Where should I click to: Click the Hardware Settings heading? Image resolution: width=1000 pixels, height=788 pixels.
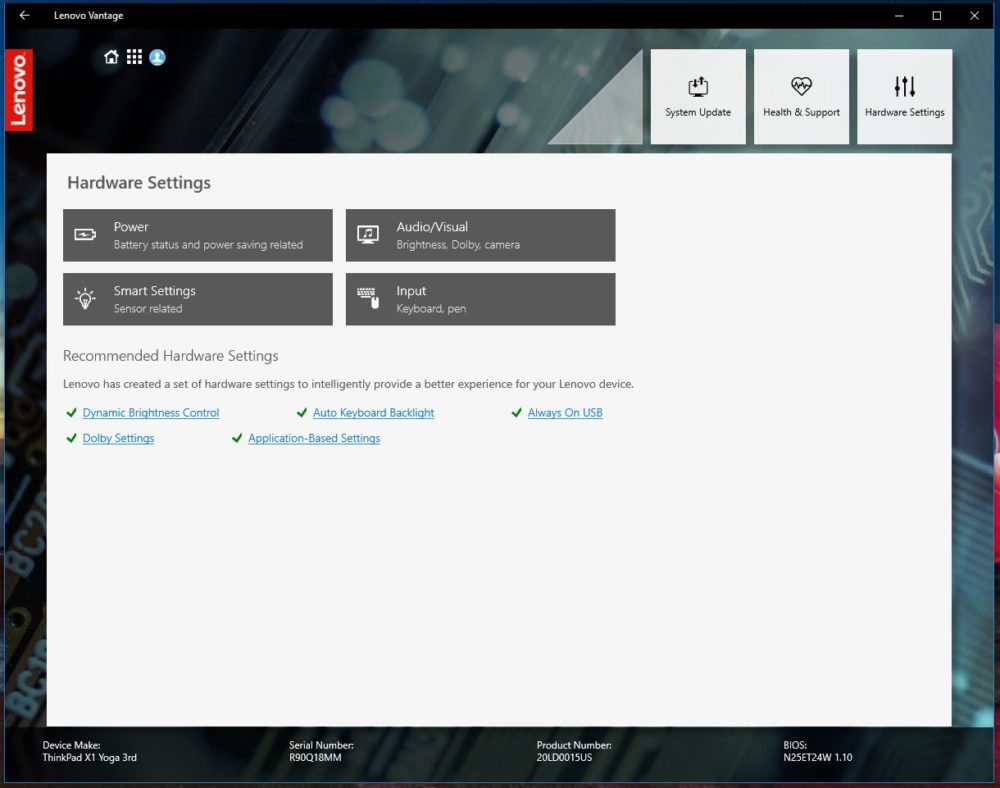(x=139, y=183)
